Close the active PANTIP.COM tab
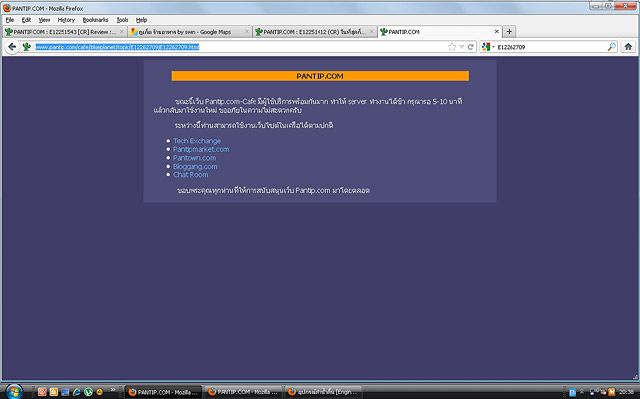 496,31
